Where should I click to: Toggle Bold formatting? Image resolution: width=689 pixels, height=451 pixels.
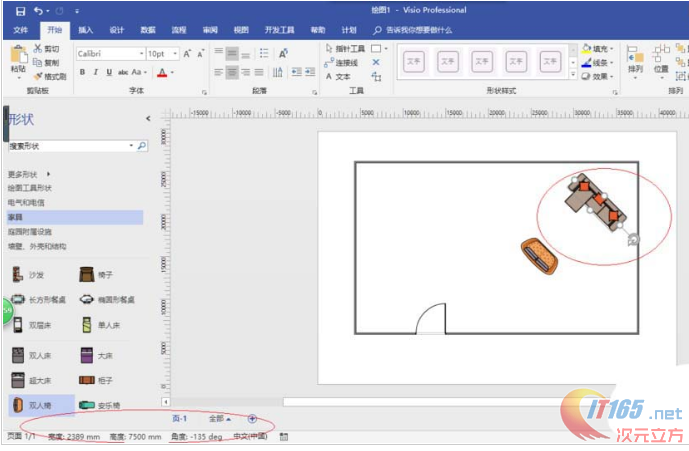[82, 73]
